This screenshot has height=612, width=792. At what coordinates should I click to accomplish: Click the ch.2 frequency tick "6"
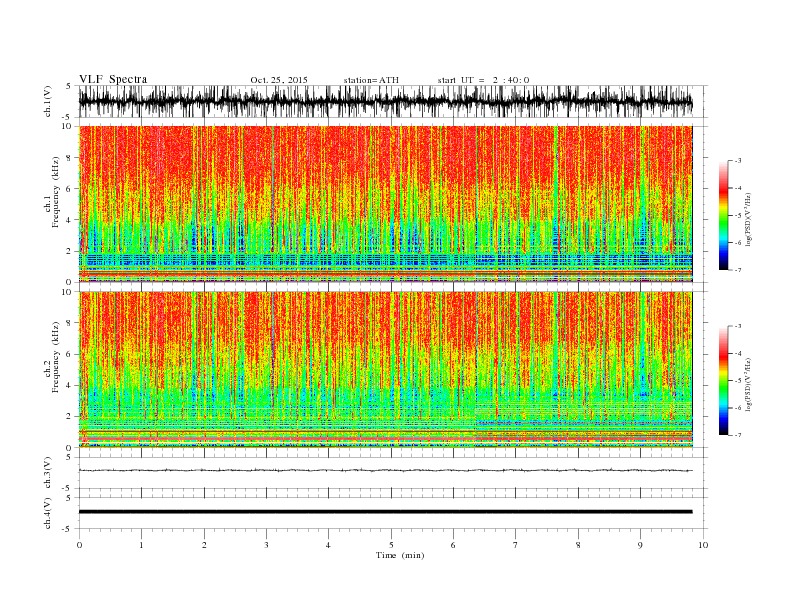coord(70,354)
